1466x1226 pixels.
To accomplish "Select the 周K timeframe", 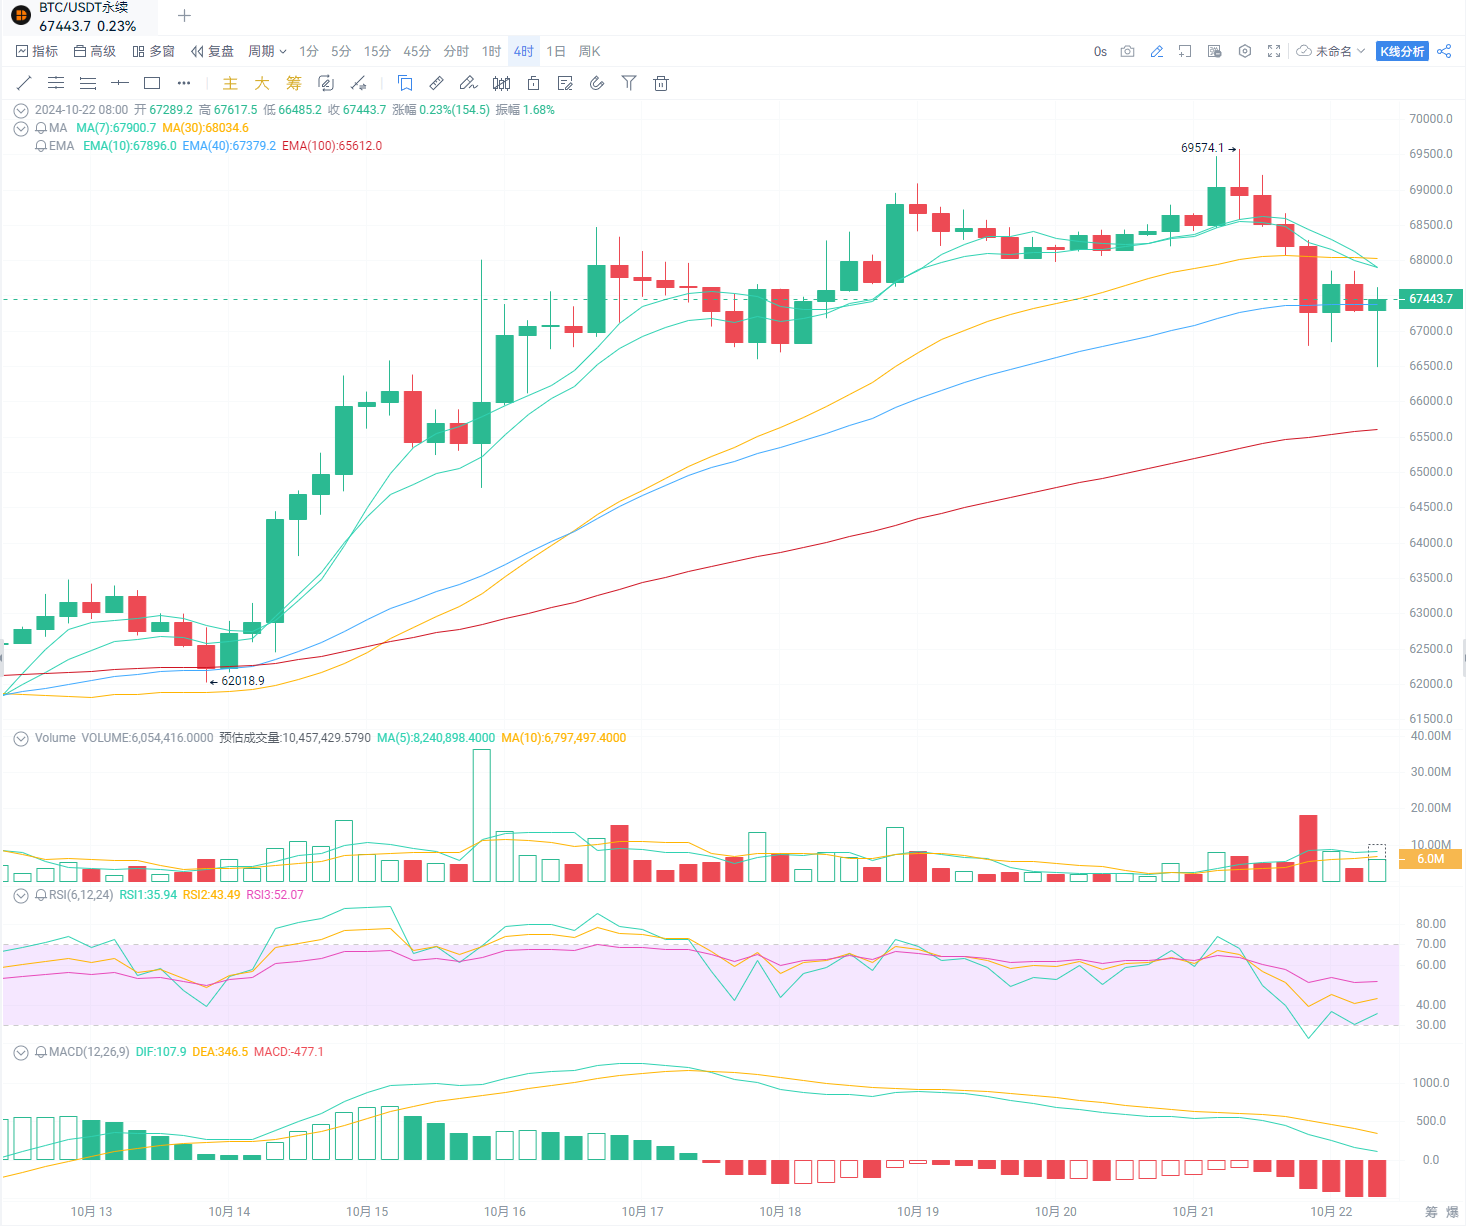I will coord(589,51).
